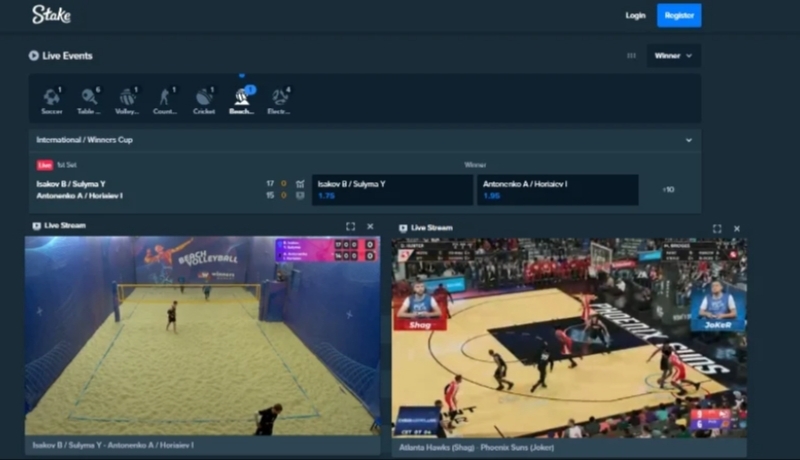Open the stream icon in Antonenko row
Screen dimensions: 800x460
pyautogui.click(x=300, y=195)
